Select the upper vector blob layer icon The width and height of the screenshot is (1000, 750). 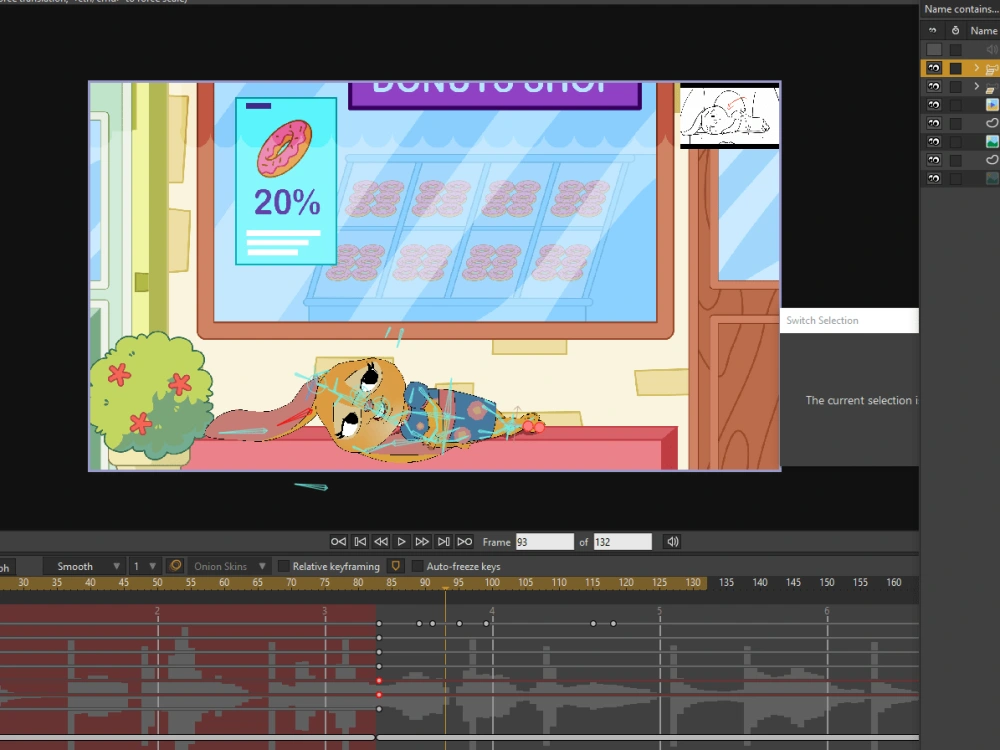992,123
